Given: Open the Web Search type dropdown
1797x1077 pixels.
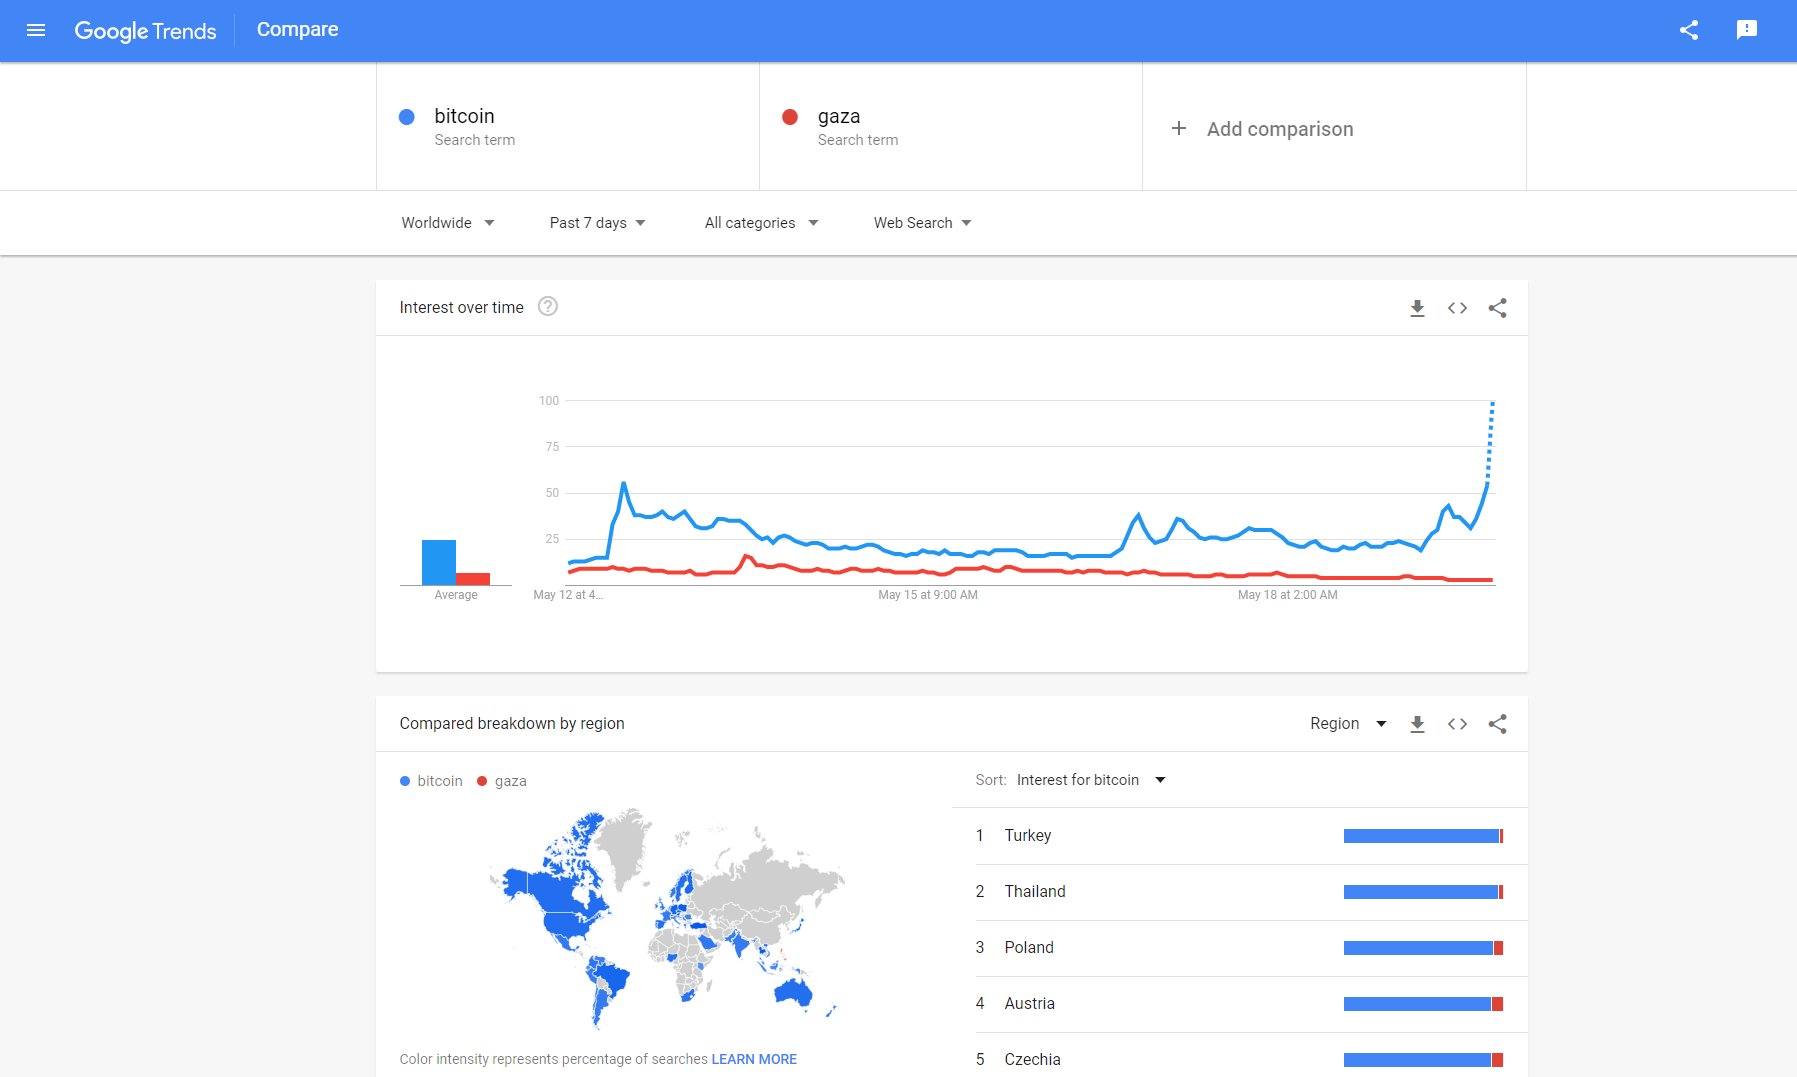Looking at the screenshot, I should [922, 223].
